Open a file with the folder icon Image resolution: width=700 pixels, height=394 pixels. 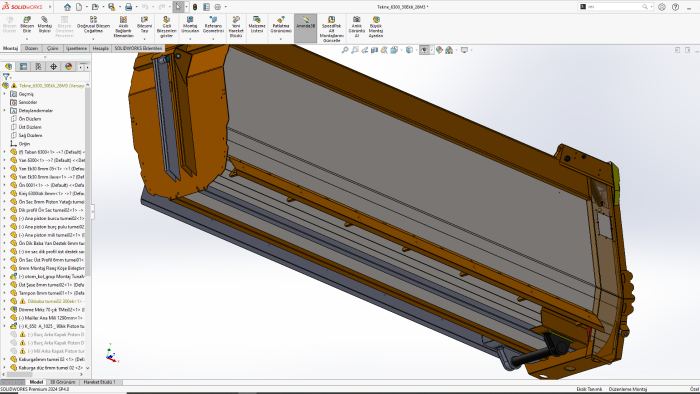95,7
